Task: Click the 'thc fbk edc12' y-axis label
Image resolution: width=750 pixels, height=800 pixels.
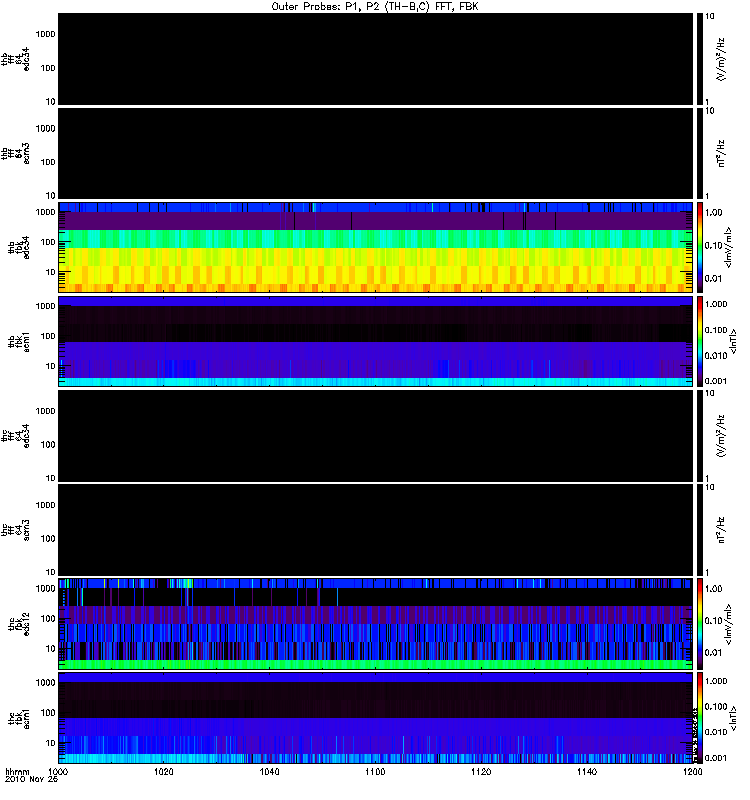Action: [x=19, y=624]
